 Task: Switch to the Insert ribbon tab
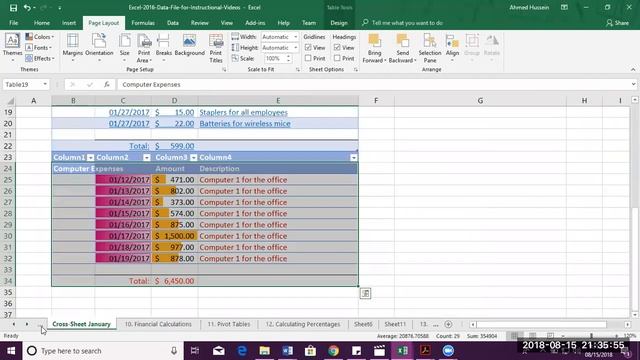[69, 23]
